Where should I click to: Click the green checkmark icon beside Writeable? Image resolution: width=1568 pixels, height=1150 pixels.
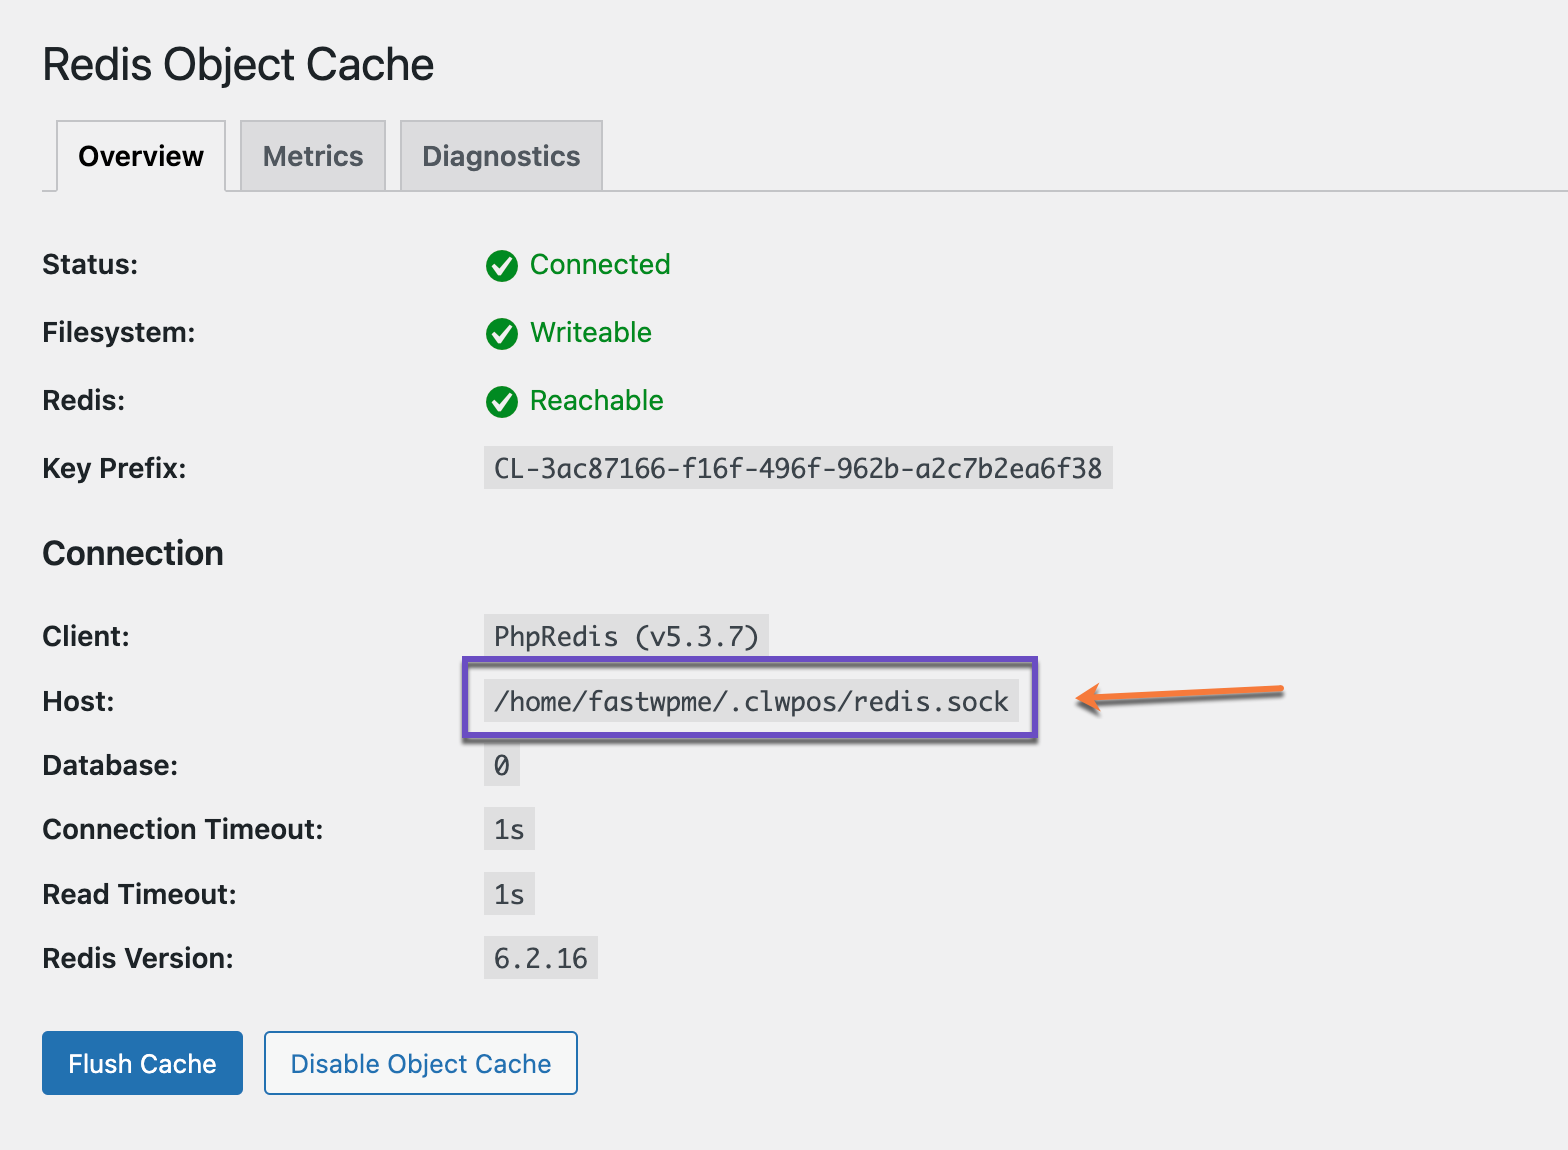click(501, 334)
